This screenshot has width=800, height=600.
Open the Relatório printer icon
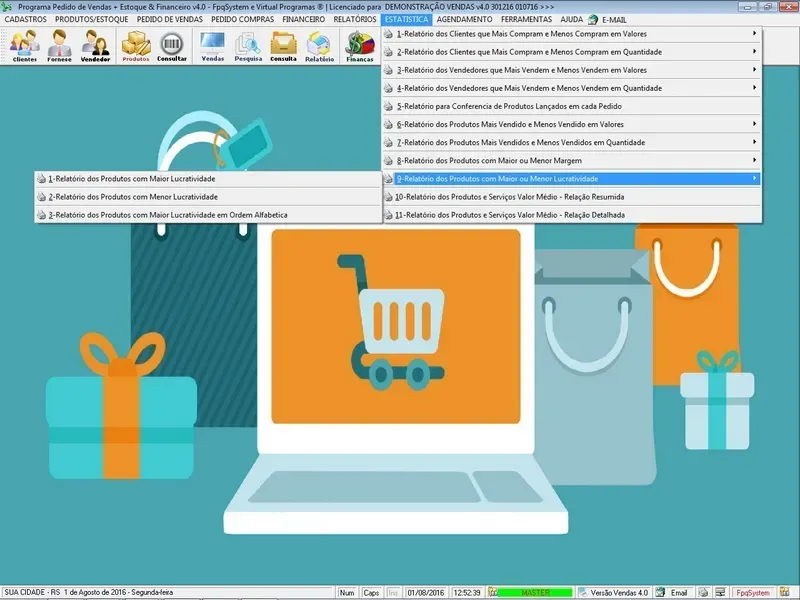tap(320, 46)
